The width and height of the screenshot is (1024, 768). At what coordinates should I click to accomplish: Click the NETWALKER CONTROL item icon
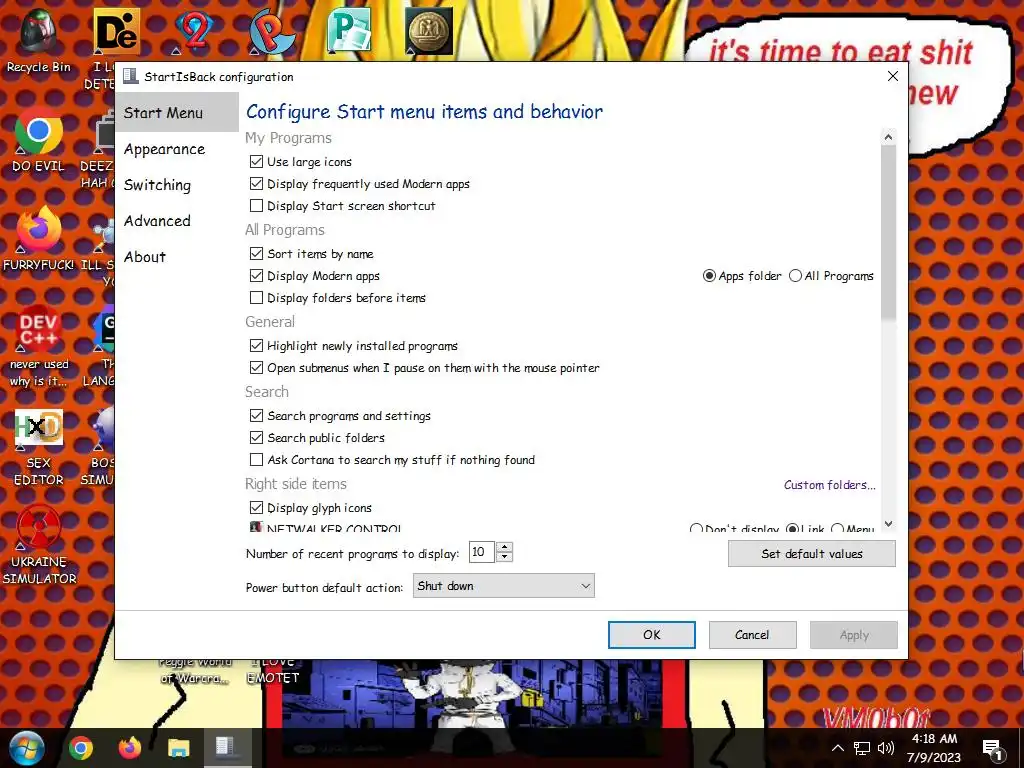click(256, 527)
